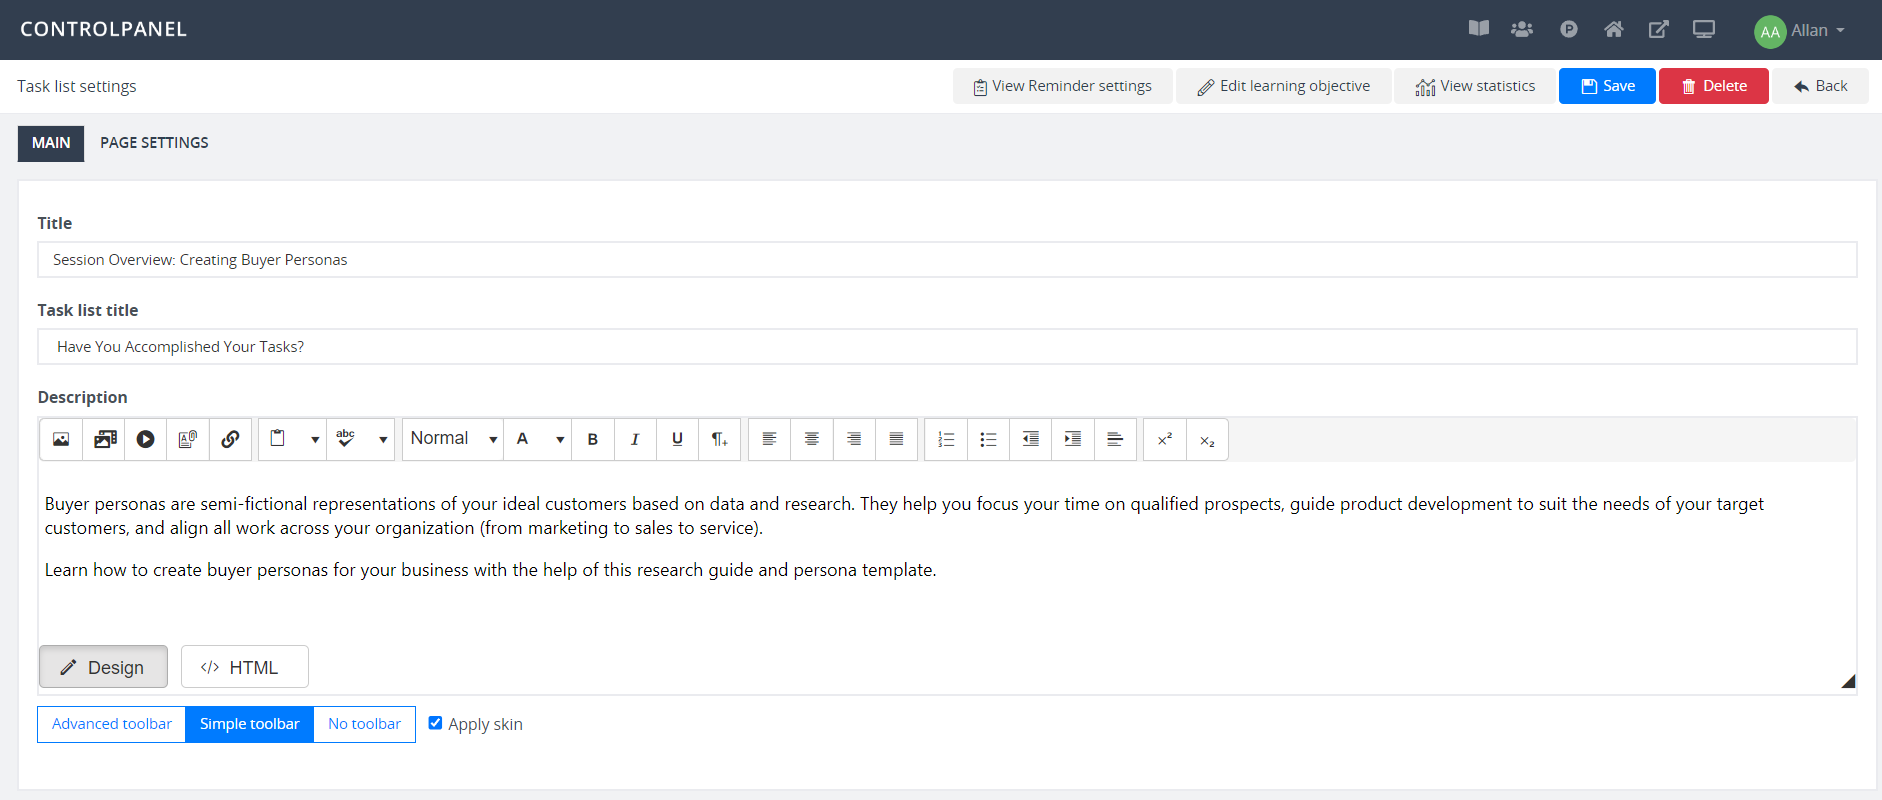Click the AA user avatar
This screenshot has height=800, width=1882.
click(x=1770, y=31)
